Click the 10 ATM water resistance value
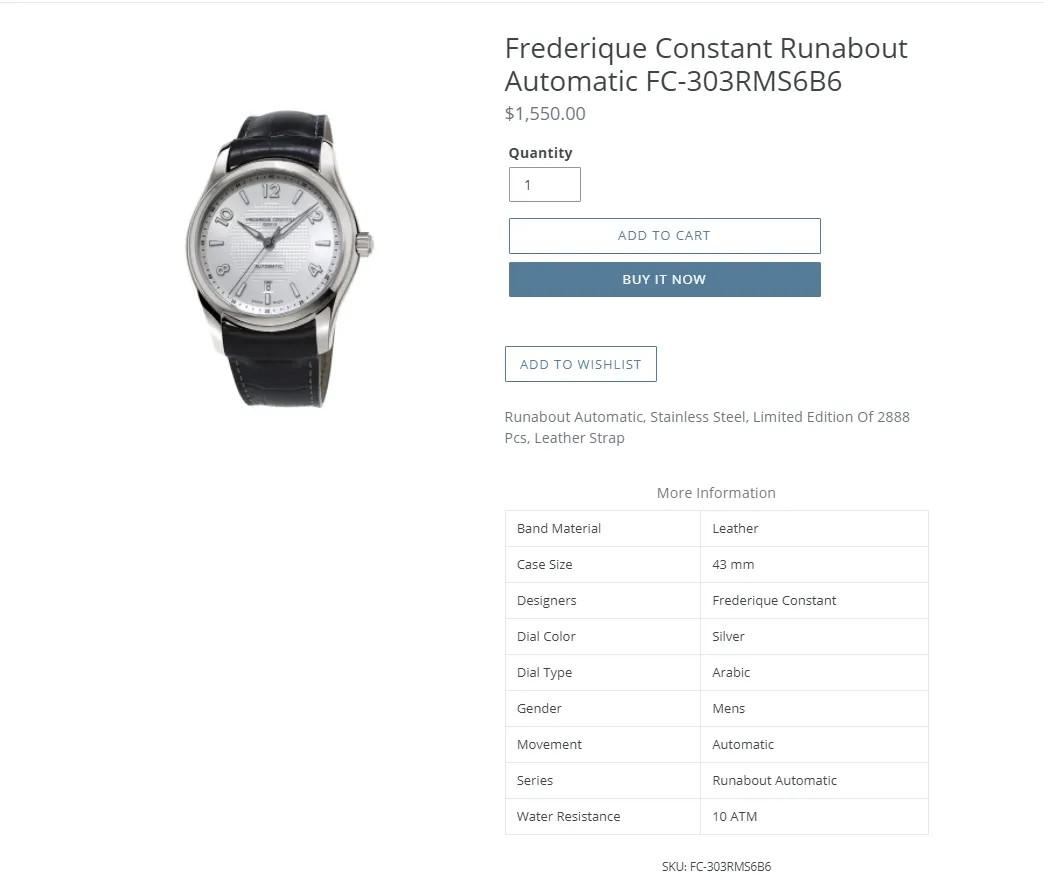1044x881 pixels. 734,817
